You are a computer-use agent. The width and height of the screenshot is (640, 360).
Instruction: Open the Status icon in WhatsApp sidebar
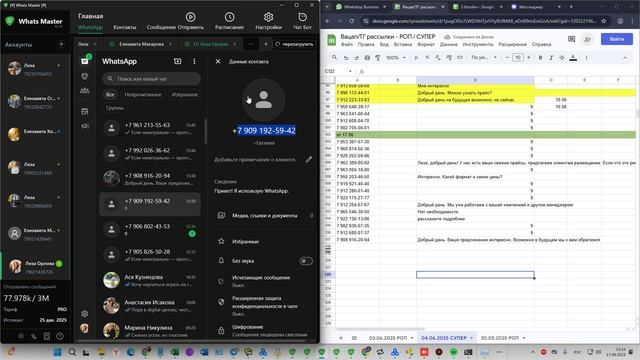(x=85, y=76)
